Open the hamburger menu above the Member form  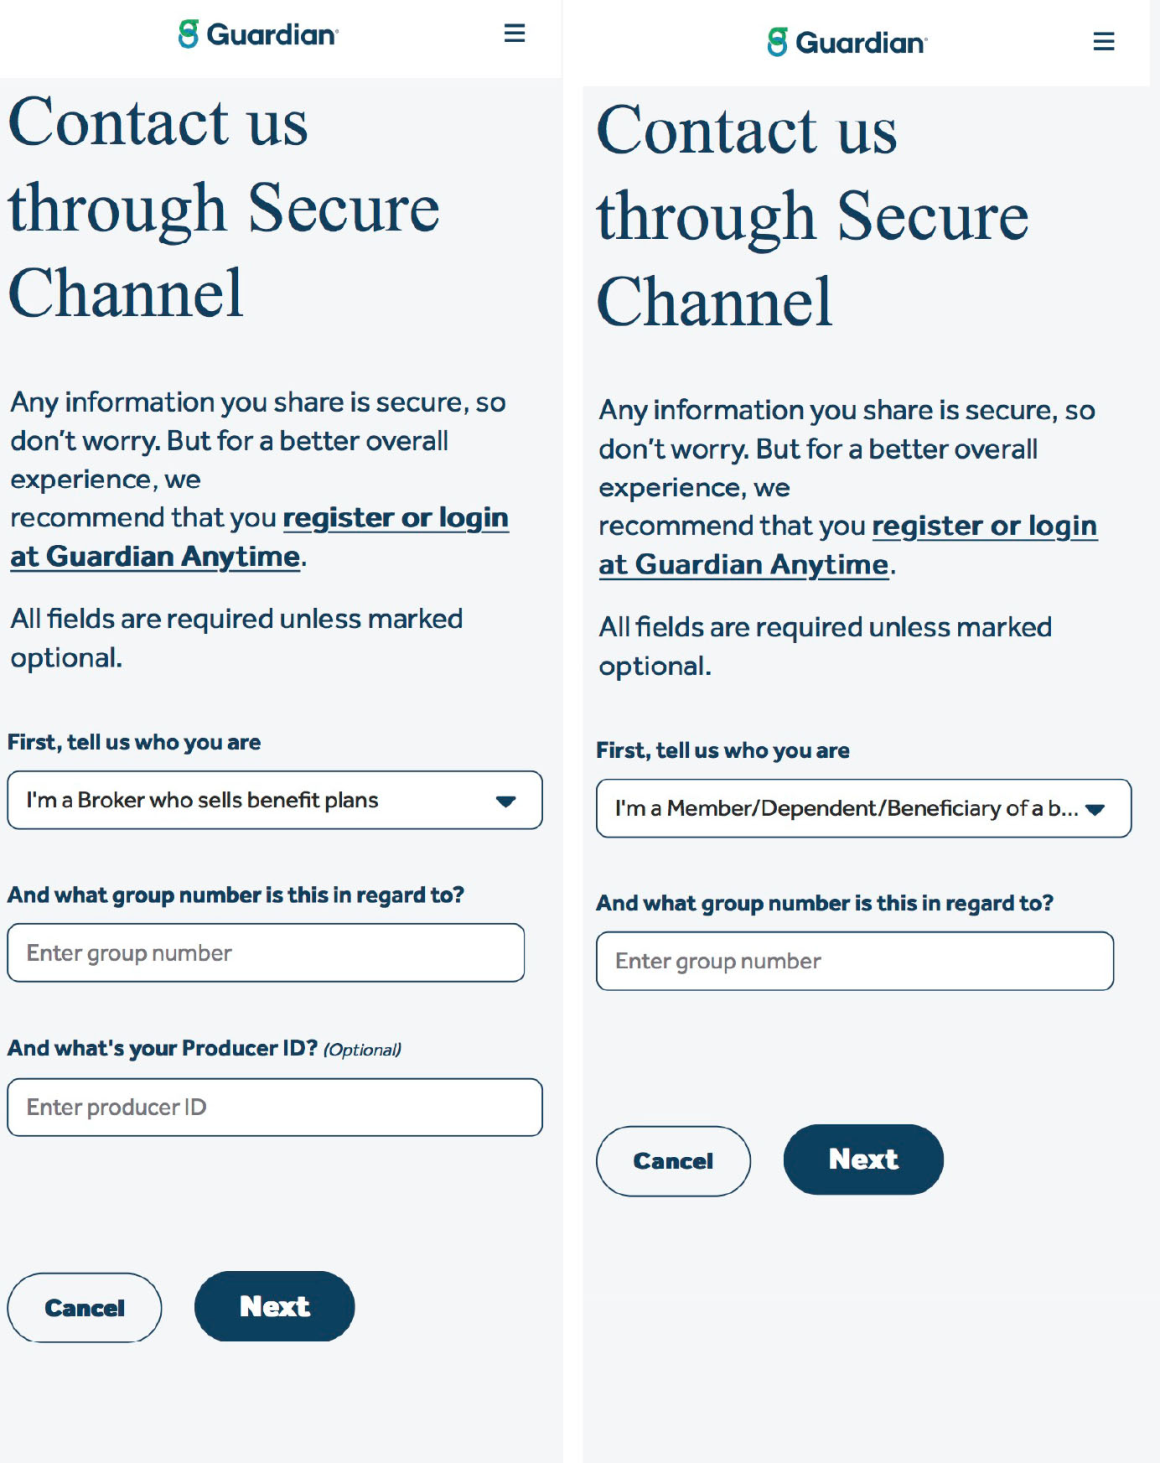1103,42
